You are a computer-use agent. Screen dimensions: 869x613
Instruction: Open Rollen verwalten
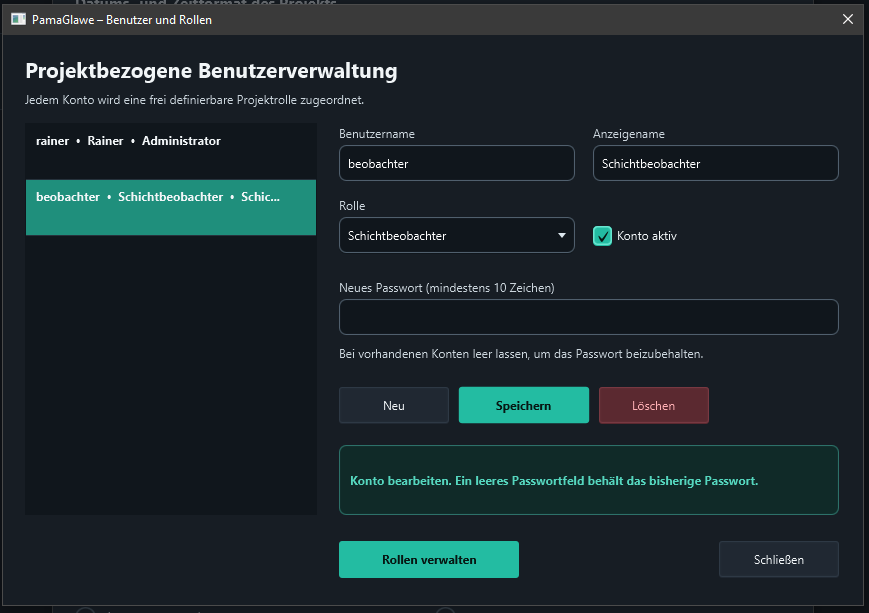tap(429, 559)
